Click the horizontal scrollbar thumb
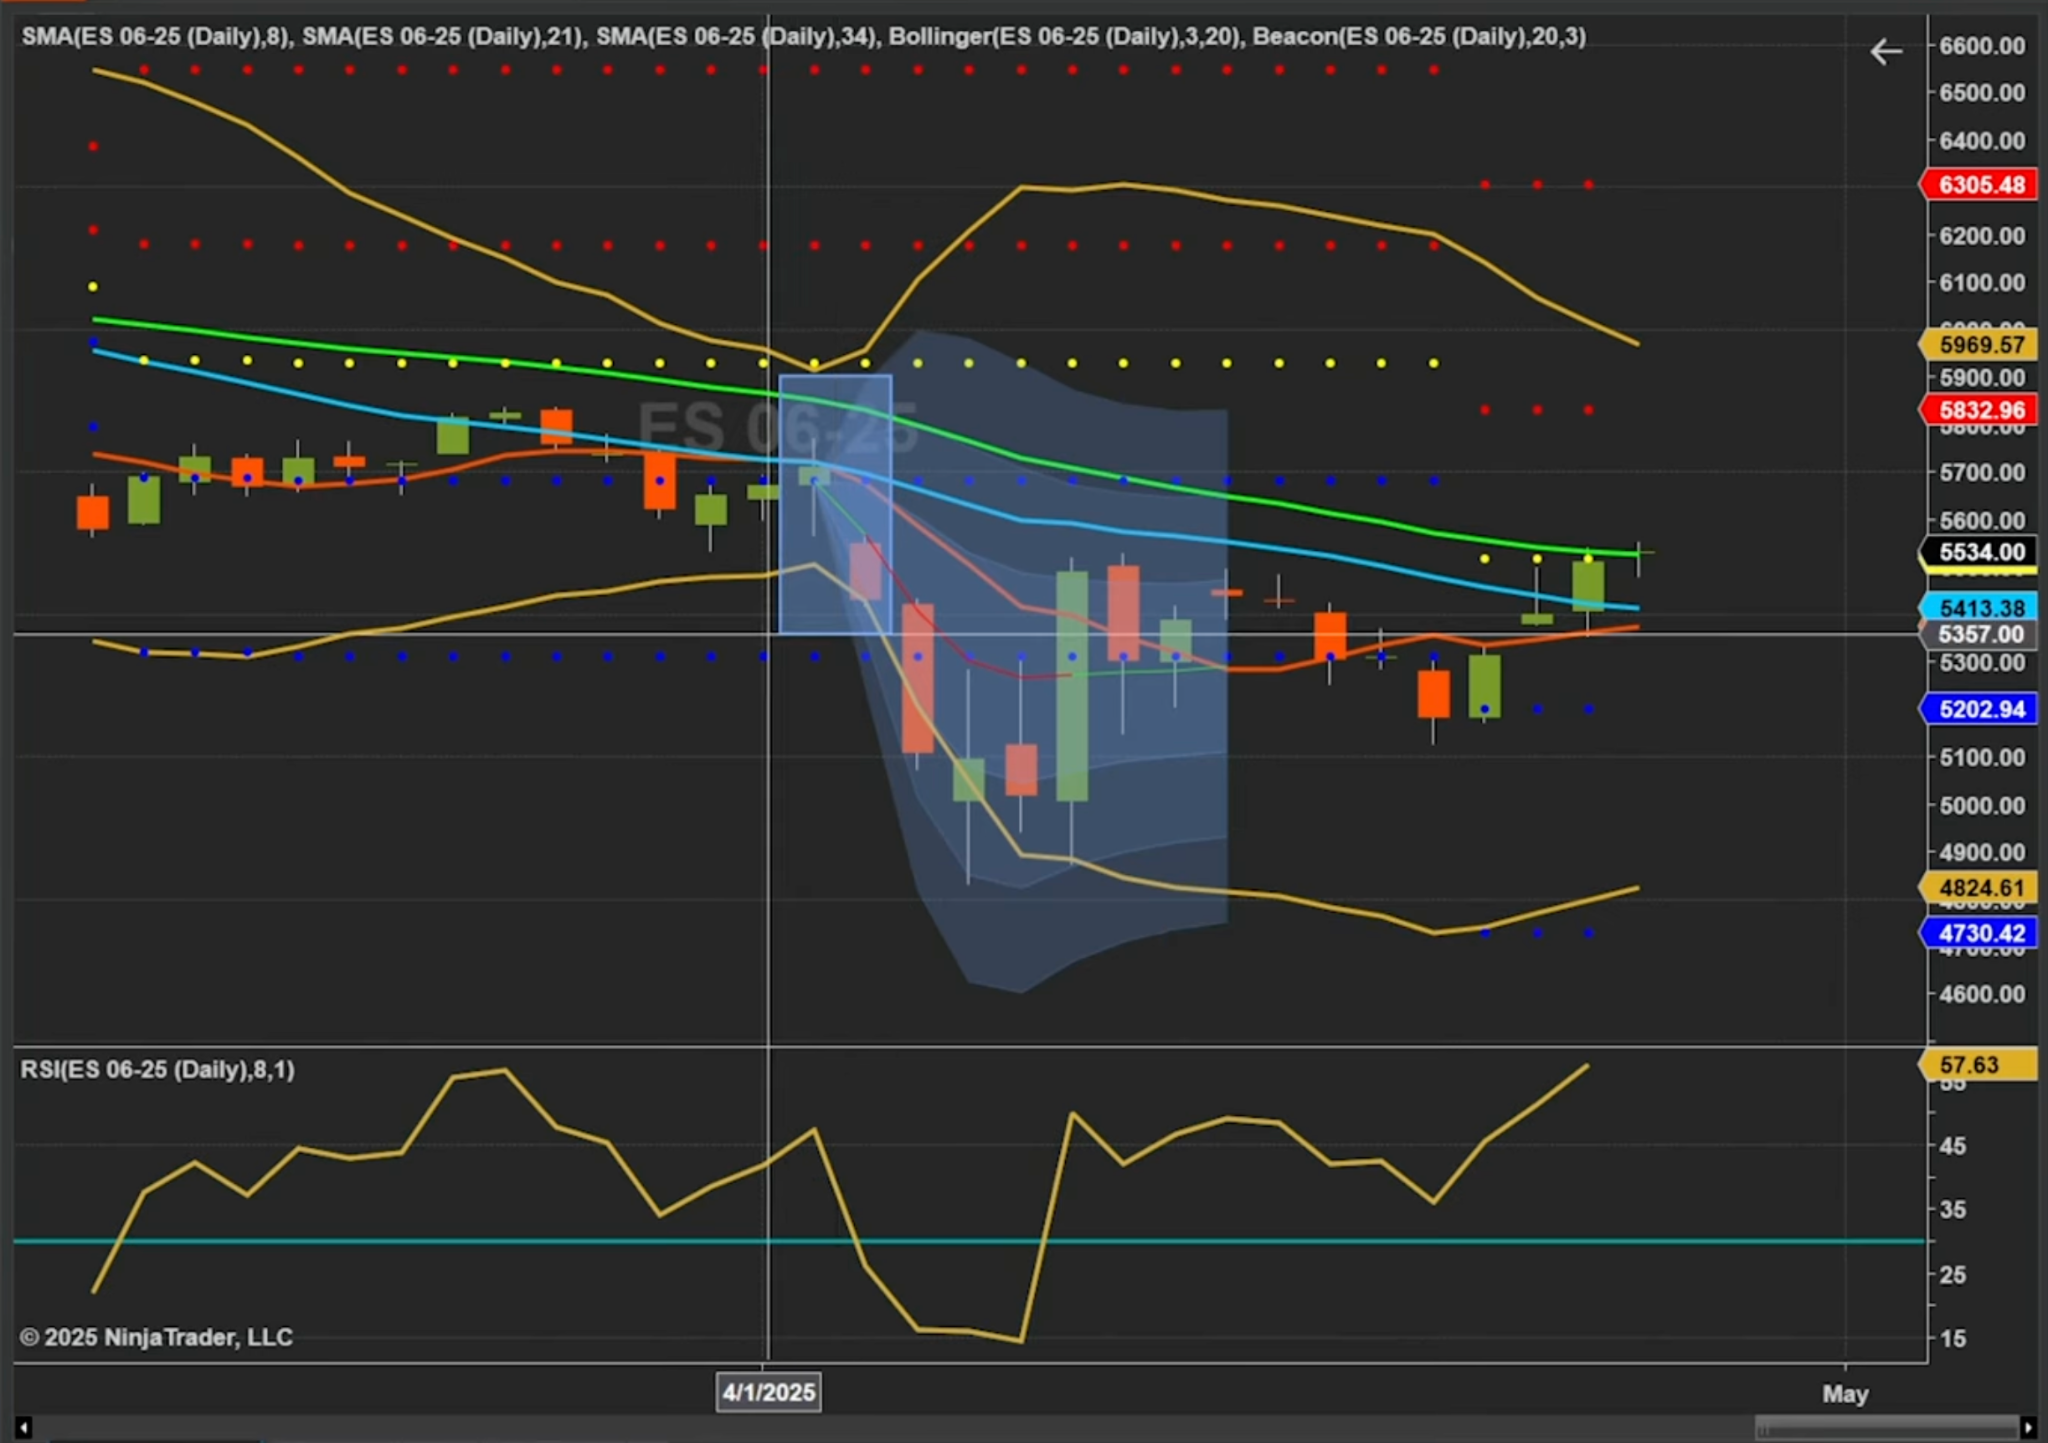Viewport: 2048px width, 1443px height. coord(1886,1427)
